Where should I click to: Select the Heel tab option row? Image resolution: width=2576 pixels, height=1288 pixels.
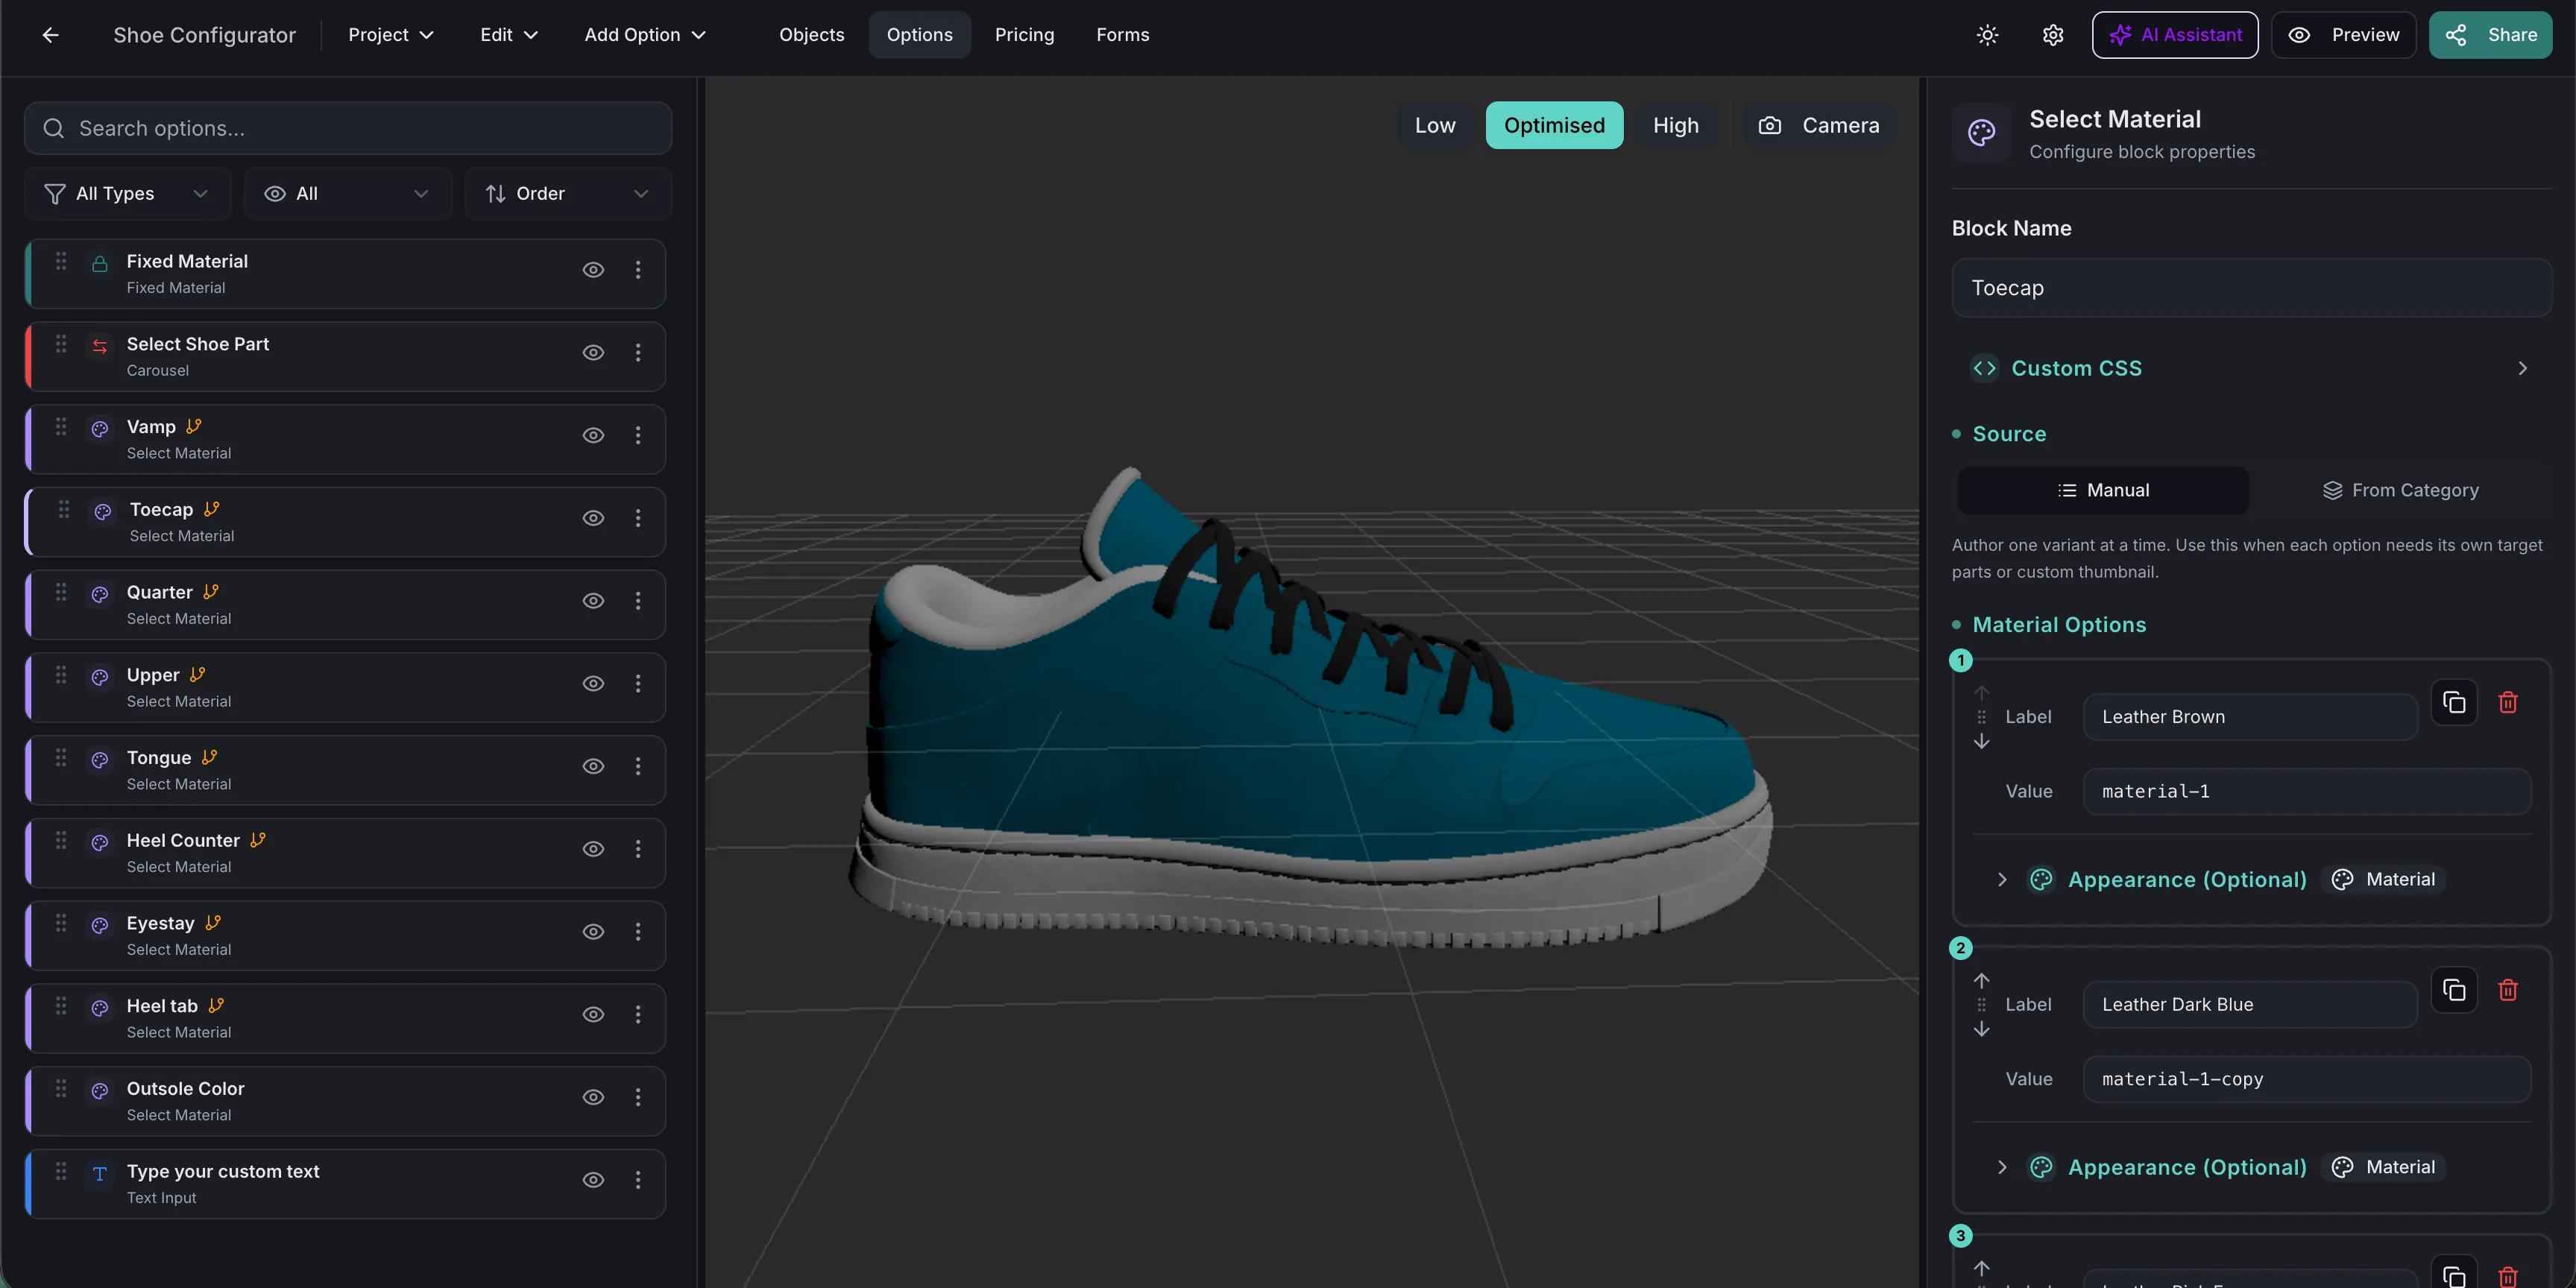coord(345,1019)
